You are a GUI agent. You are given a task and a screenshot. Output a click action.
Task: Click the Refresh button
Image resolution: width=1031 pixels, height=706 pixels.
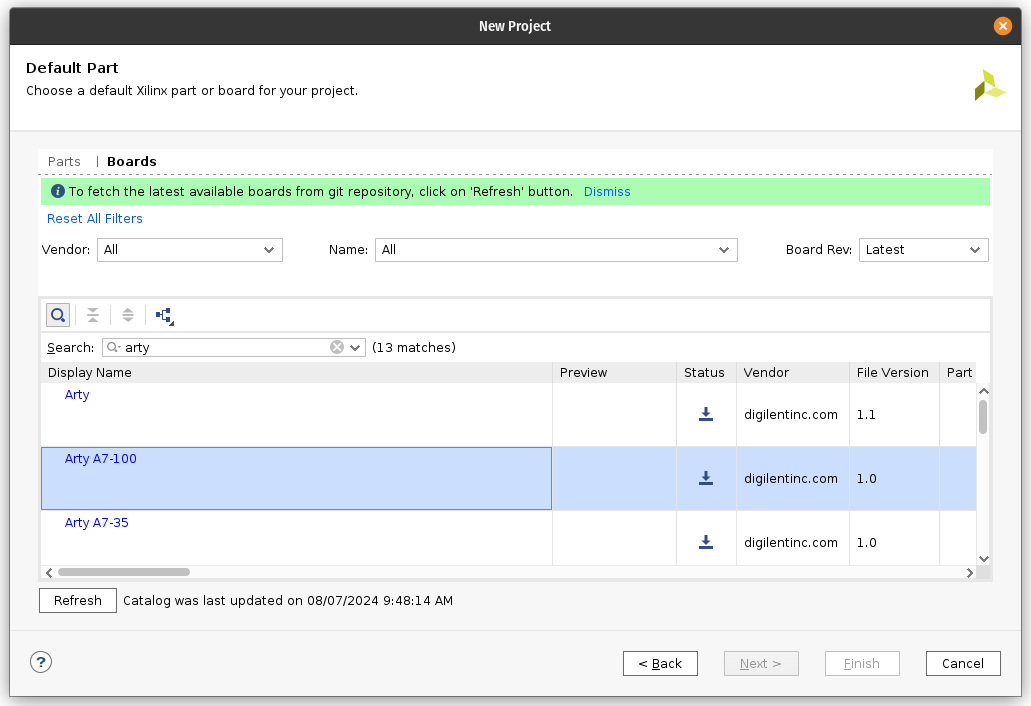78,600
